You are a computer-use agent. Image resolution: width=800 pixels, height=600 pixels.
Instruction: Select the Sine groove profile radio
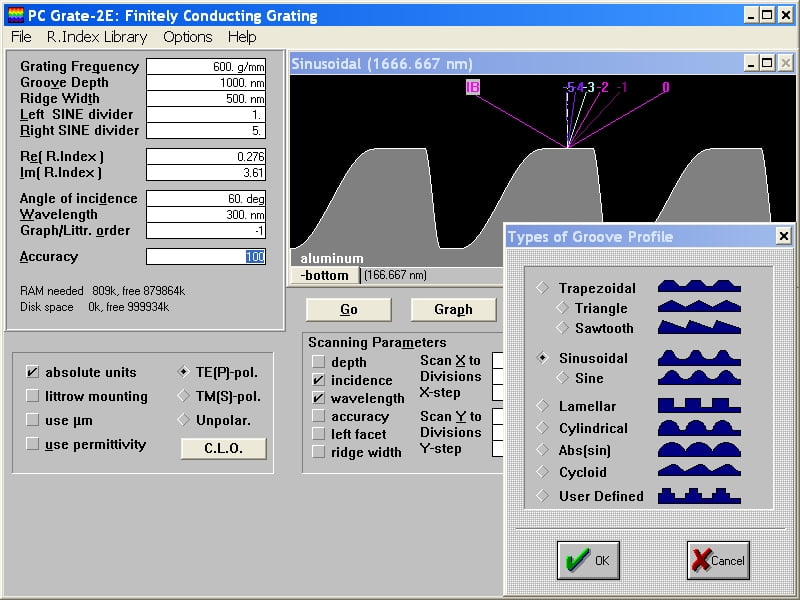coord(562,378)
